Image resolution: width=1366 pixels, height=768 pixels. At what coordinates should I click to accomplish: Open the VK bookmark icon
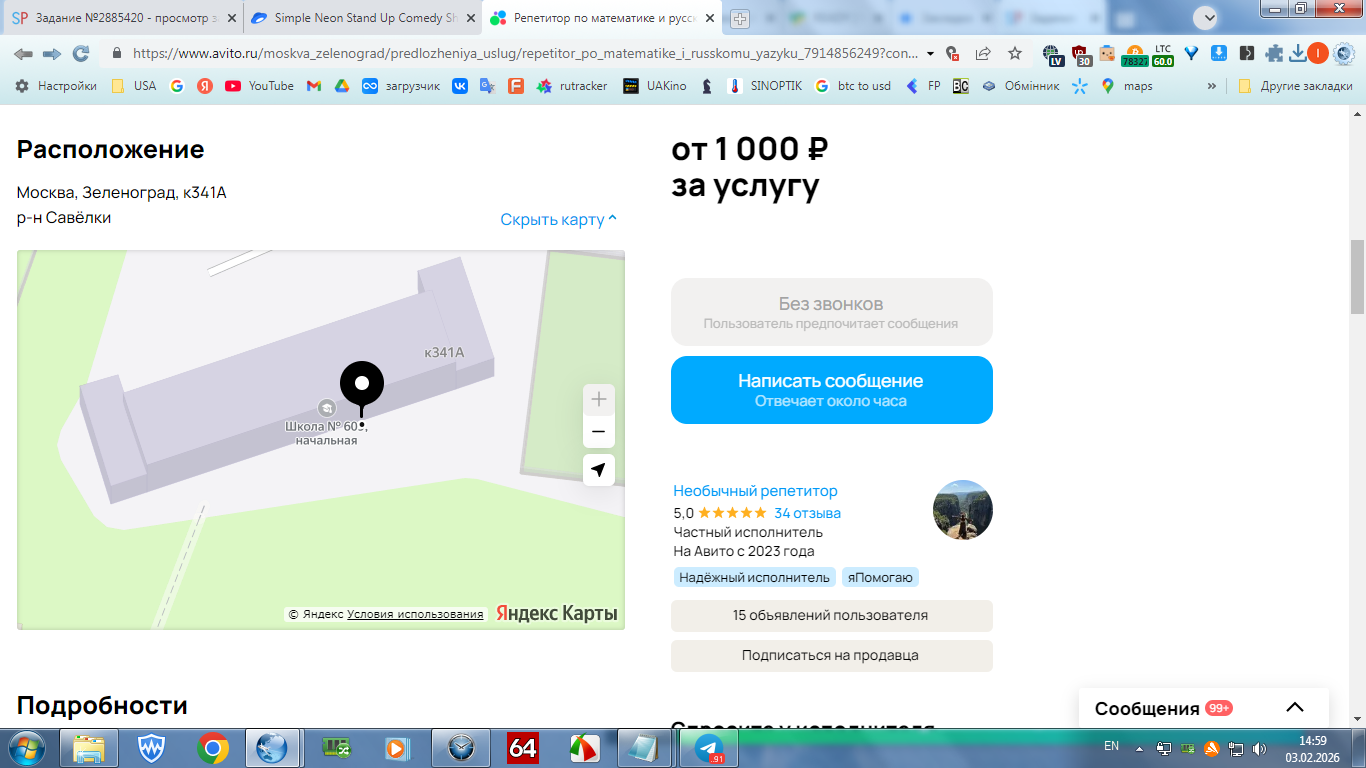tap(460, 86)
